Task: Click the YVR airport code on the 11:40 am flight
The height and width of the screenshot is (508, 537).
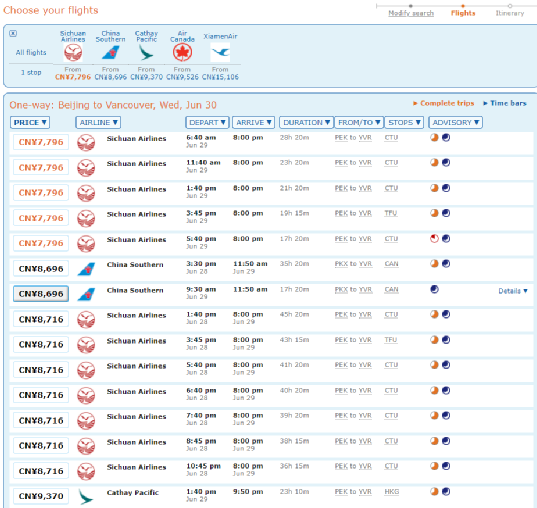Action: pyautogui.click(x=365, y=163)
